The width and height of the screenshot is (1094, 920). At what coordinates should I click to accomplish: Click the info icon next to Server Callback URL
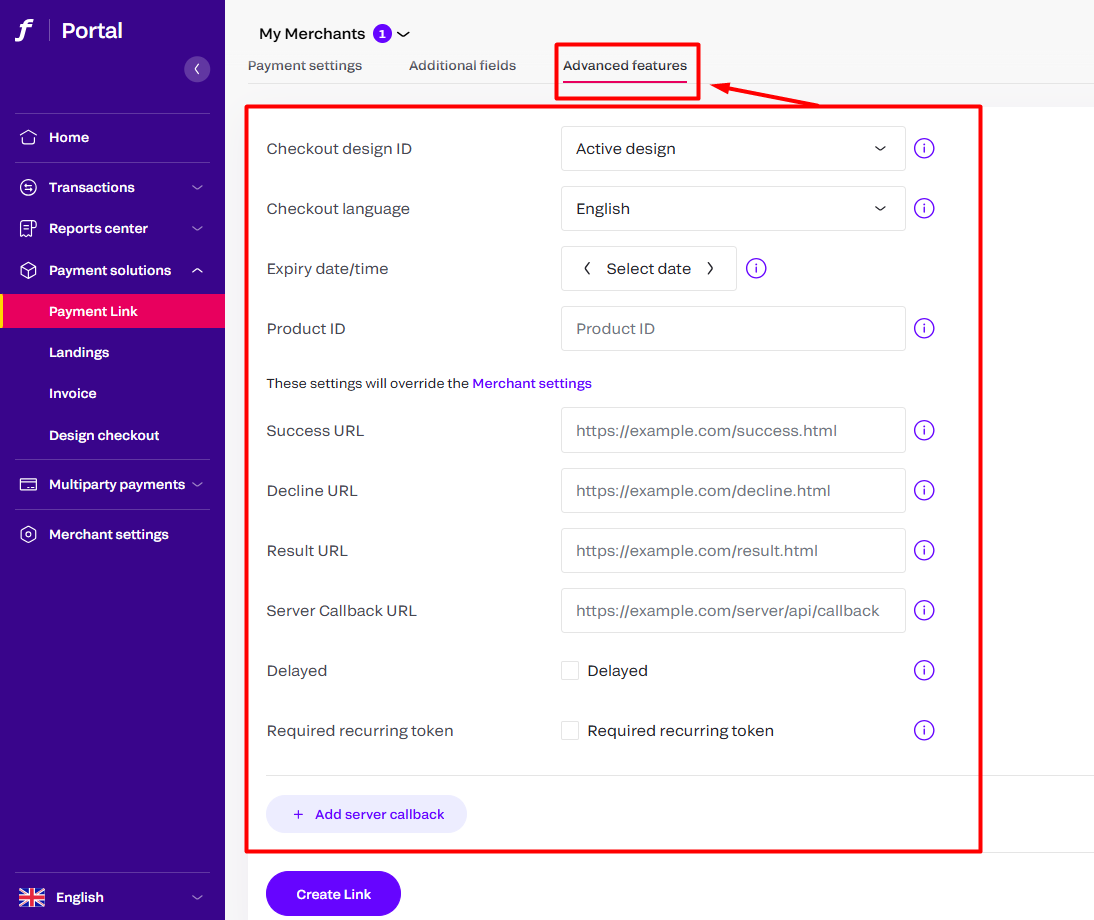[x=923, y=610]
